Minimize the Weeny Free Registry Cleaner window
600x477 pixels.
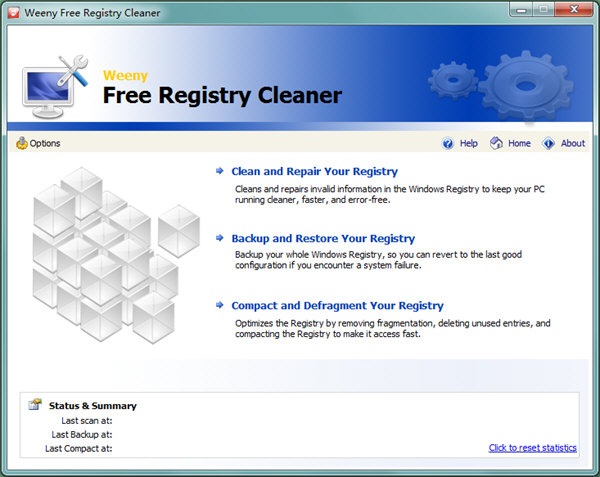coord(521,10)
